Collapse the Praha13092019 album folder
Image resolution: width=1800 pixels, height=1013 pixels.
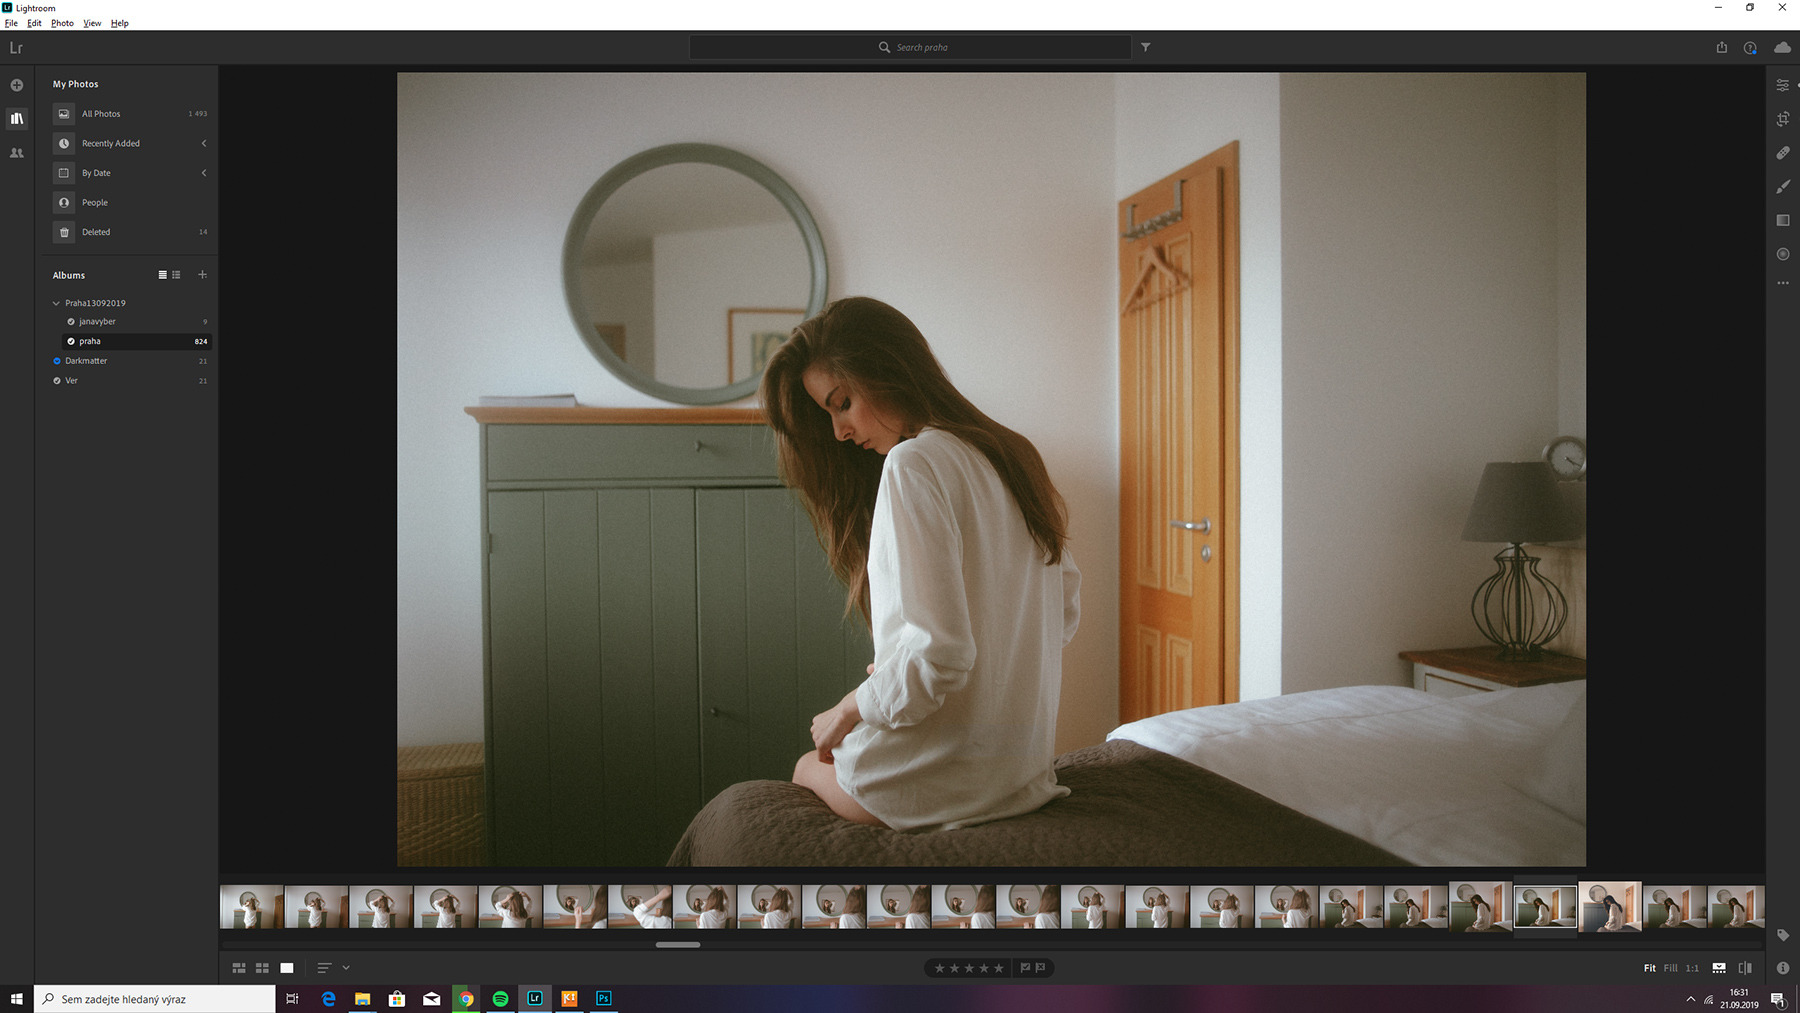[x=56, y=303]
